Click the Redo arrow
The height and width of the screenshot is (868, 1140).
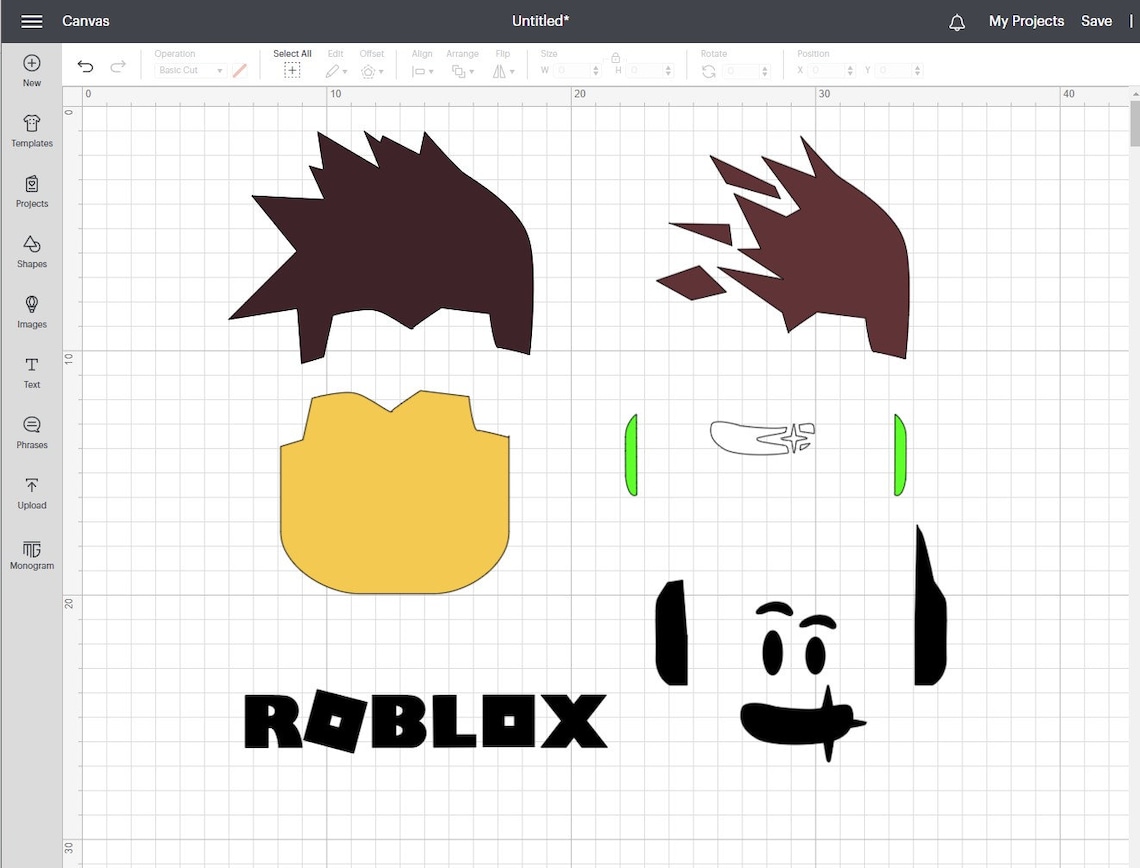(118, 65)
